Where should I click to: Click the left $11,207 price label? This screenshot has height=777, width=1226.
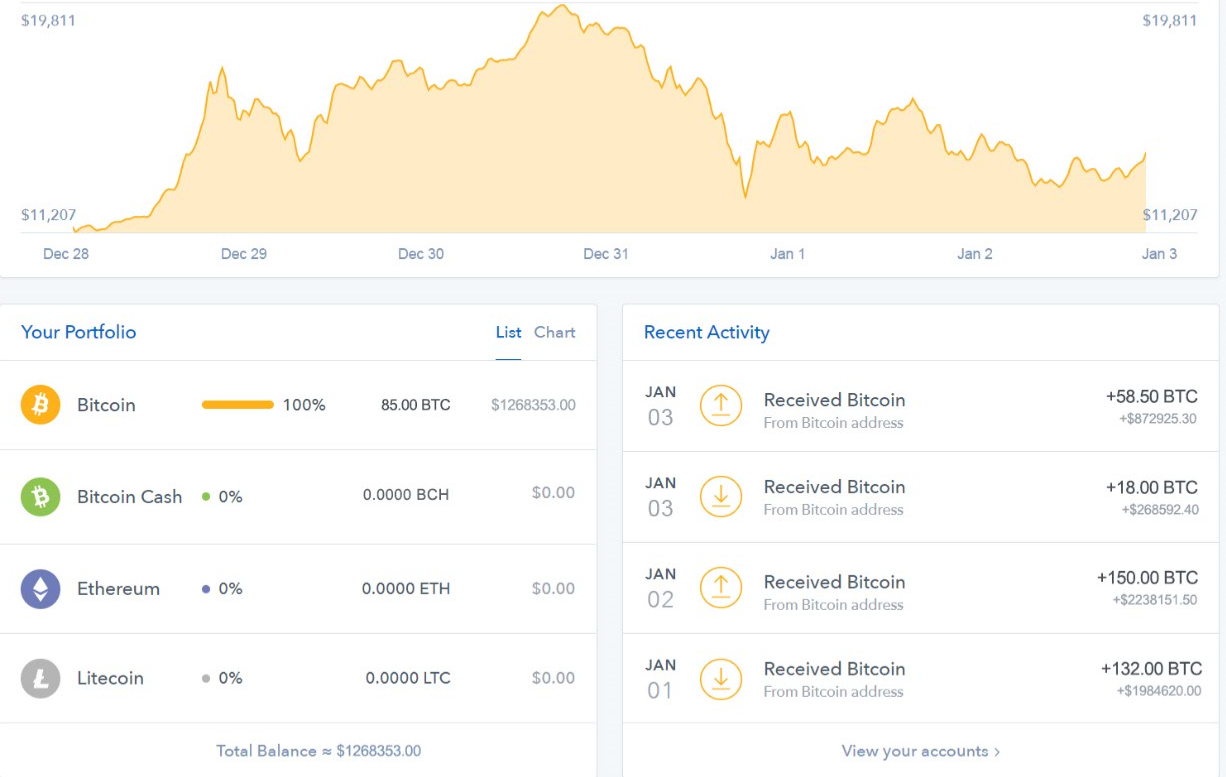48,215
